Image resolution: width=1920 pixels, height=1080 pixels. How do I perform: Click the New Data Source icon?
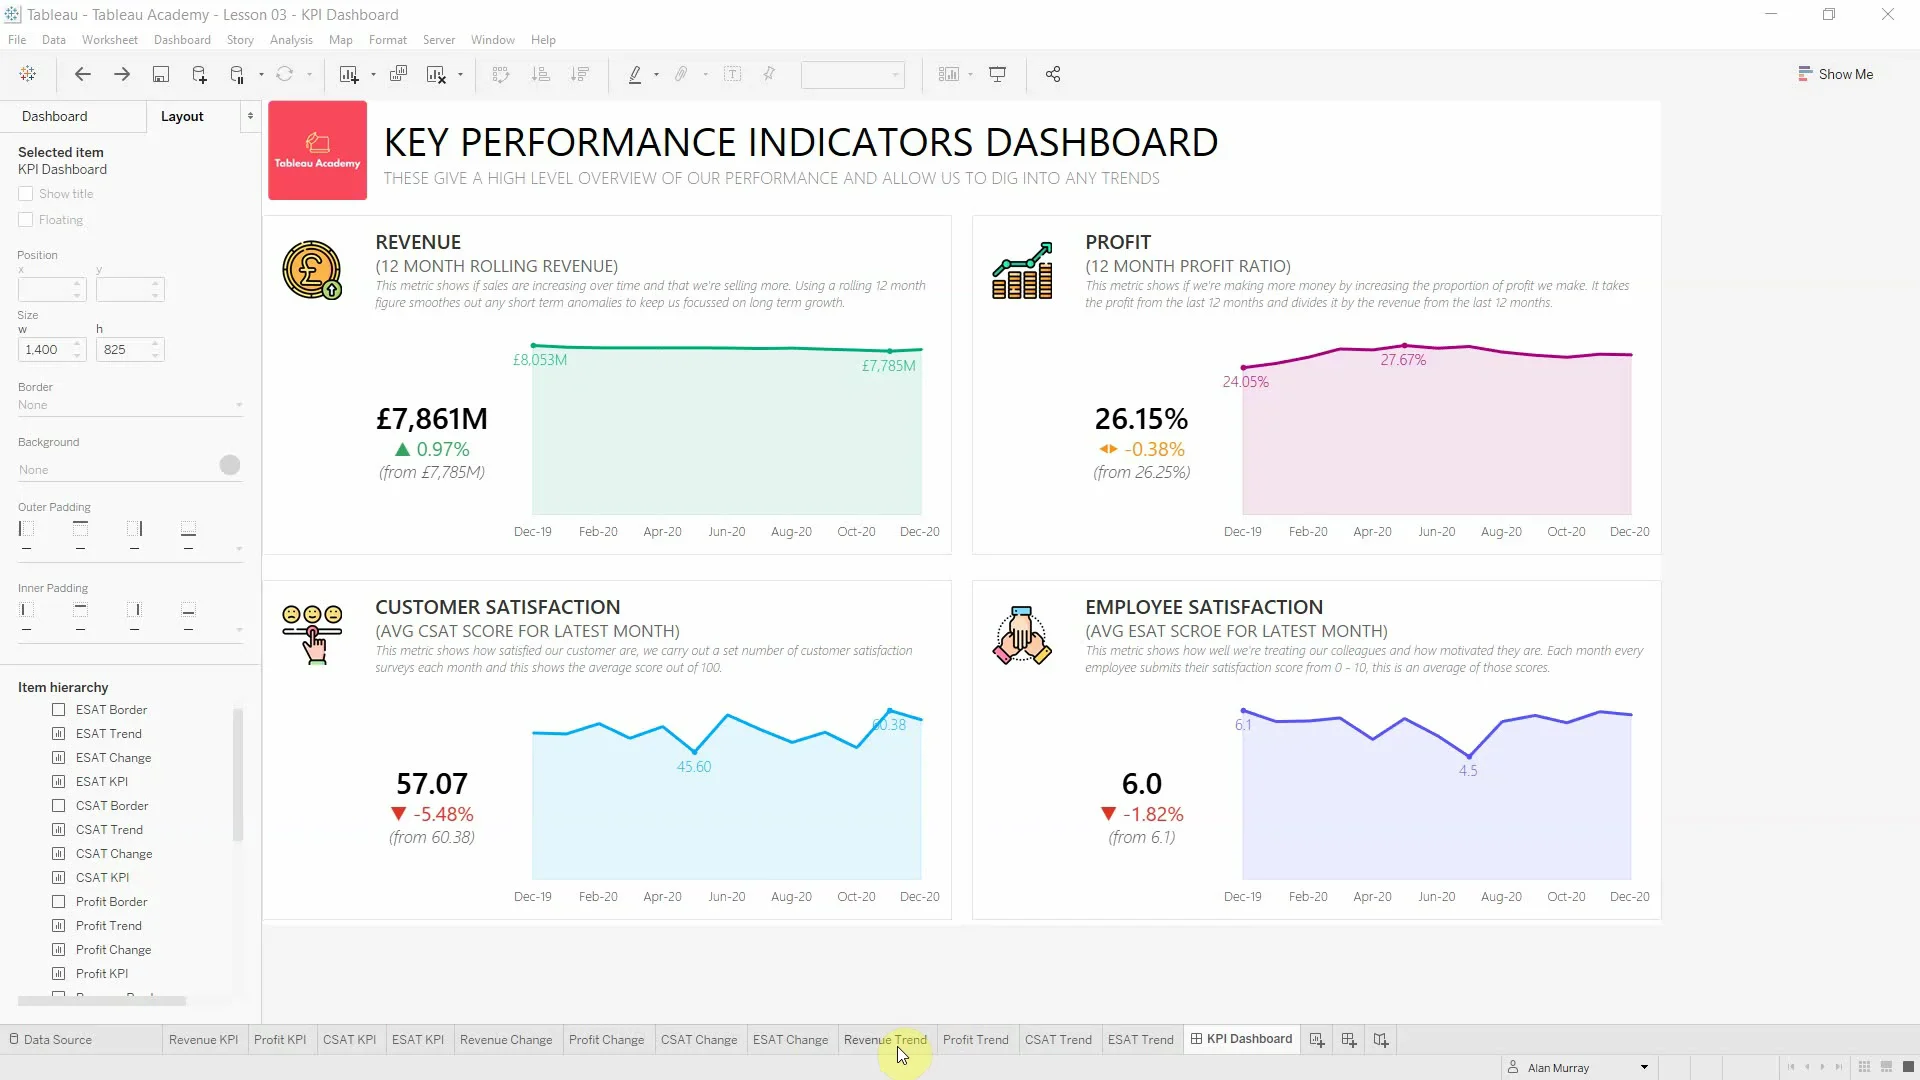[x=199, y=74]
